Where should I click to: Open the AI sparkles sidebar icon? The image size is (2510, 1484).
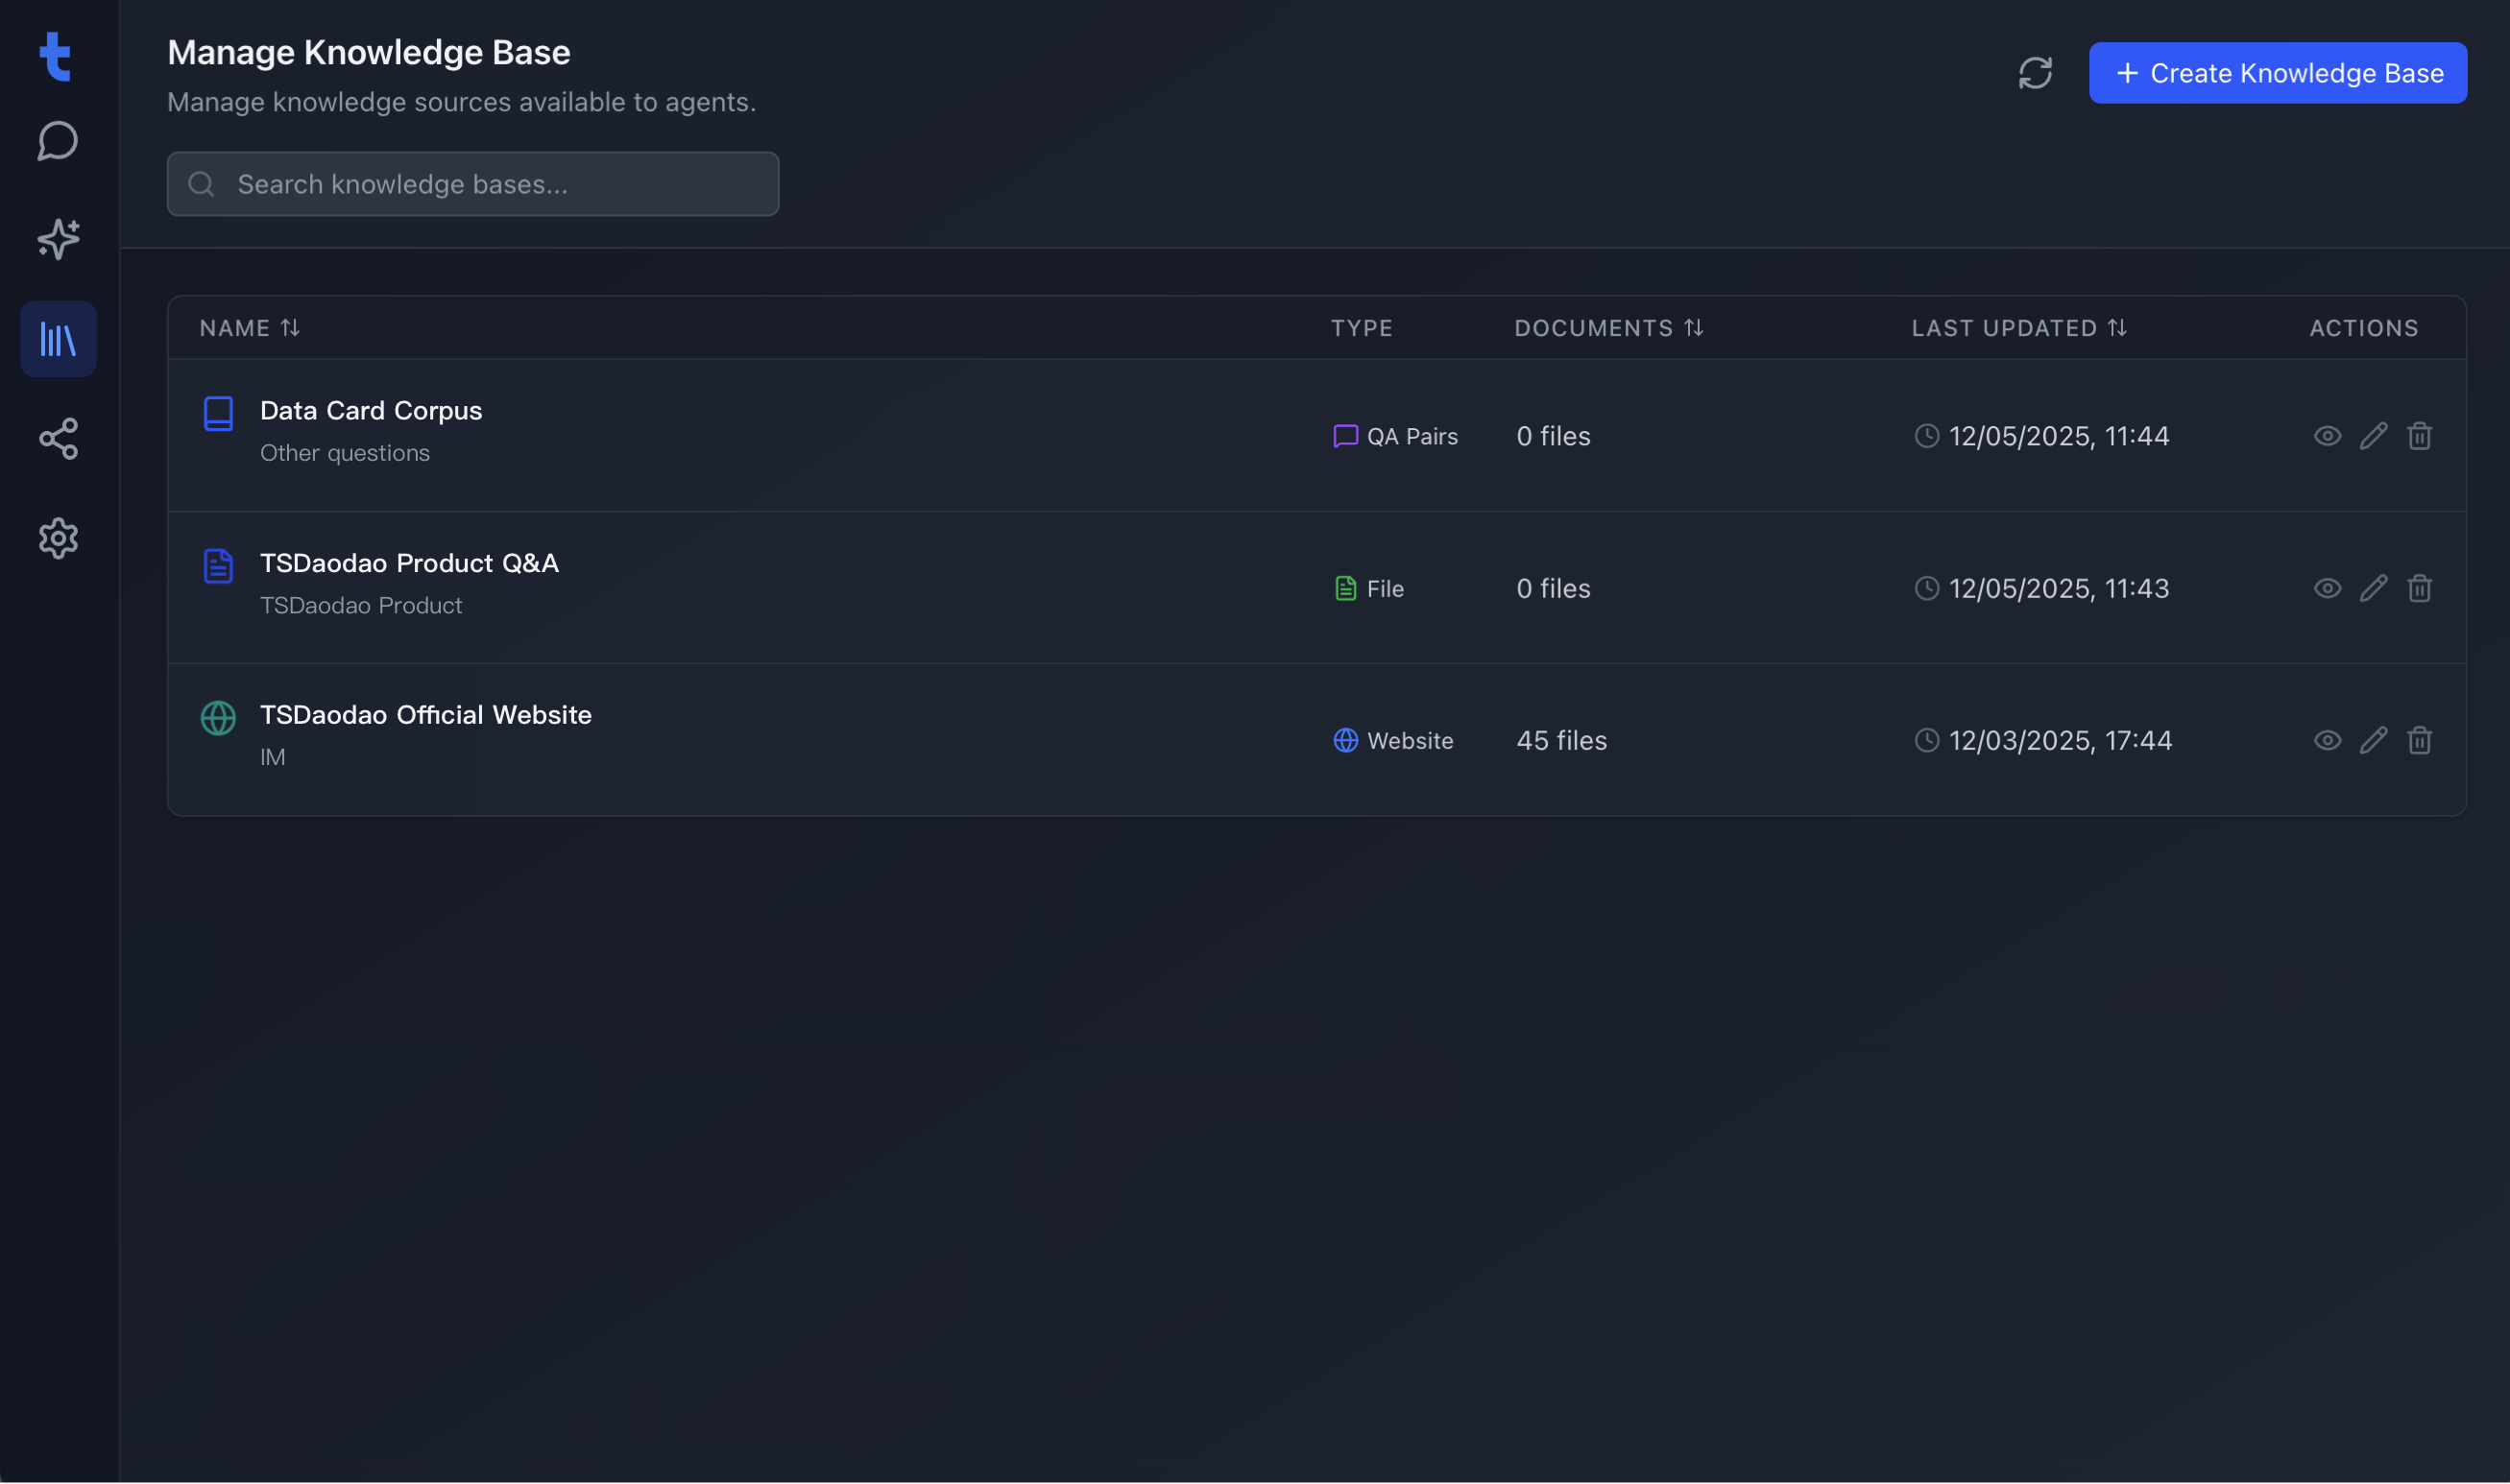(x=58, y=239)
